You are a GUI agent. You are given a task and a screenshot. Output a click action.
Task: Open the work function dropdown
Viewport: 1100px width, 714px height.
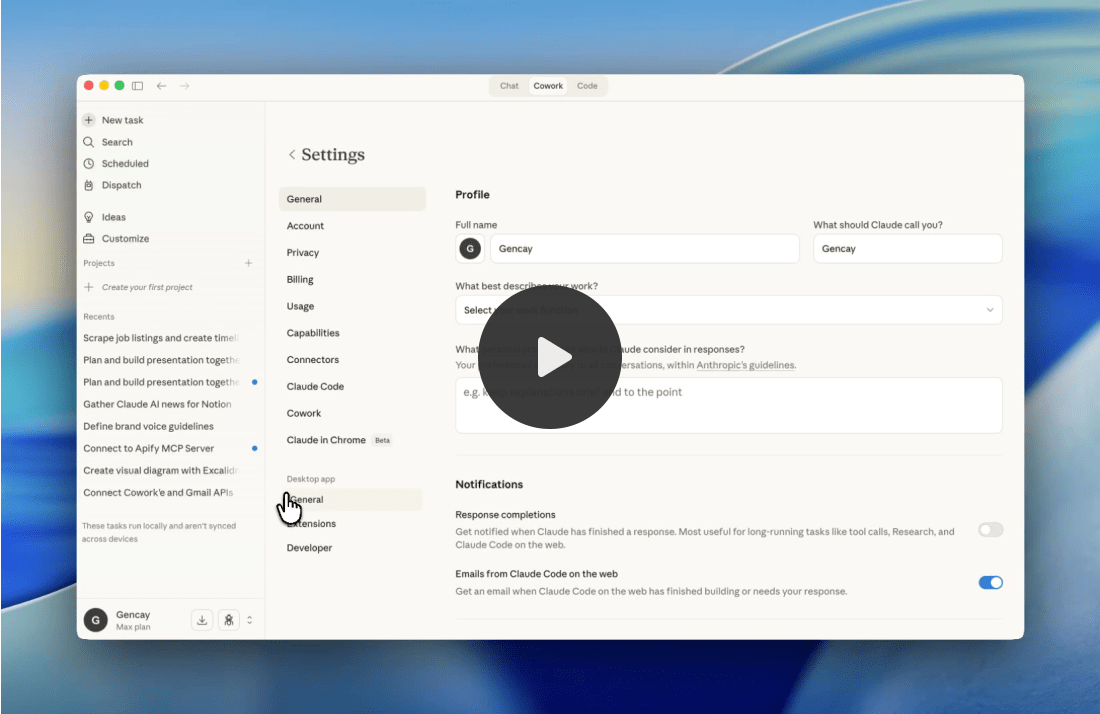pyautogui.click(x=729, y=310)
